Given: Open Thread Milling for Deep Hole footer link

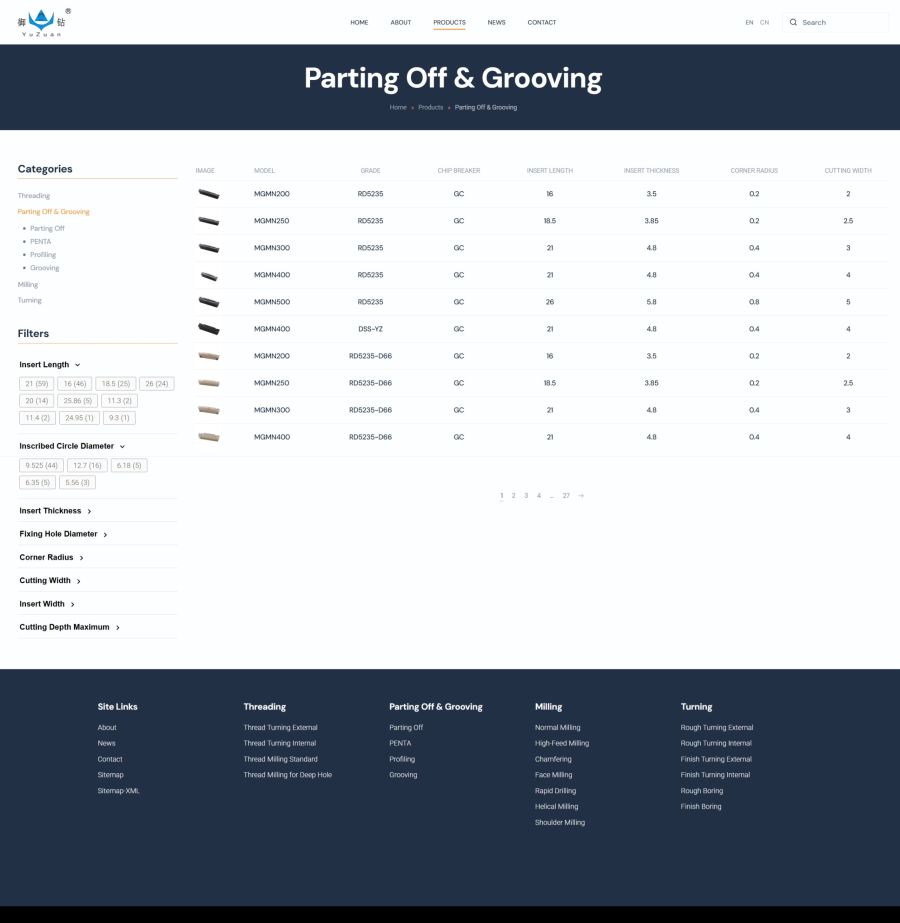Looking at the screenshot, I should [x=287, y=775].
